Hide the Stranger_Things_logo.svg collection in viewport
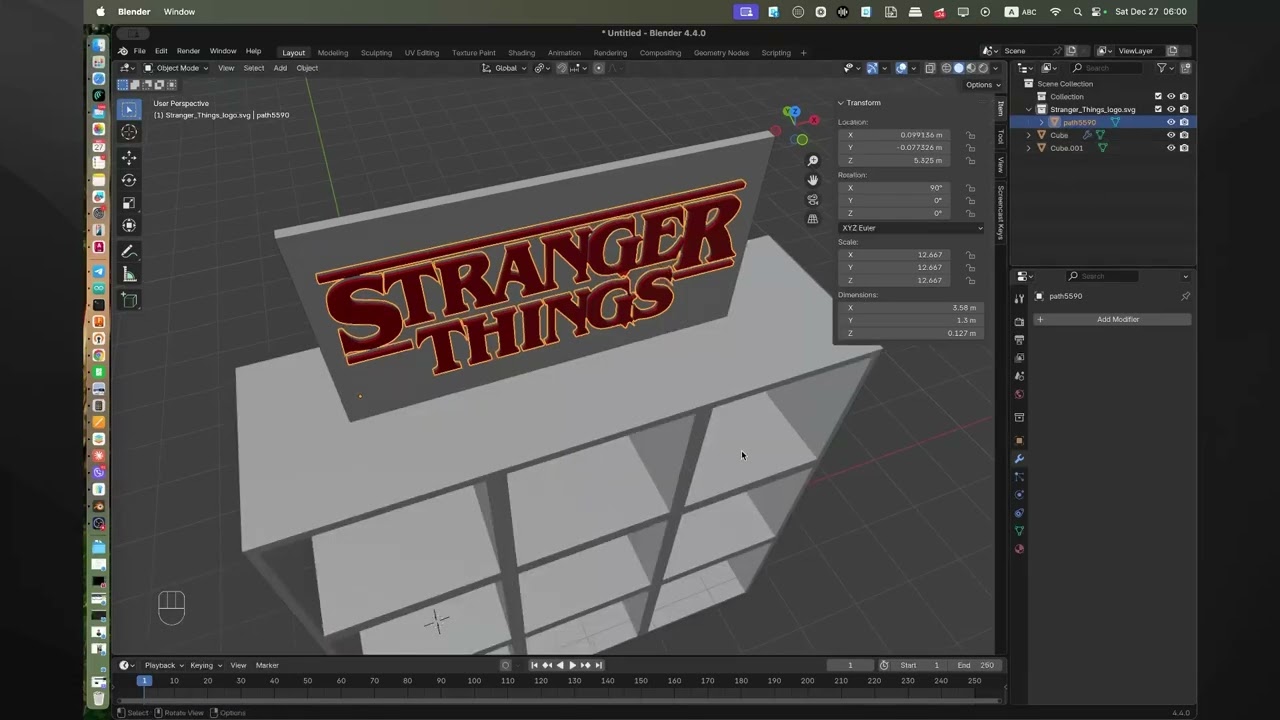 [x=1171, y=109]
